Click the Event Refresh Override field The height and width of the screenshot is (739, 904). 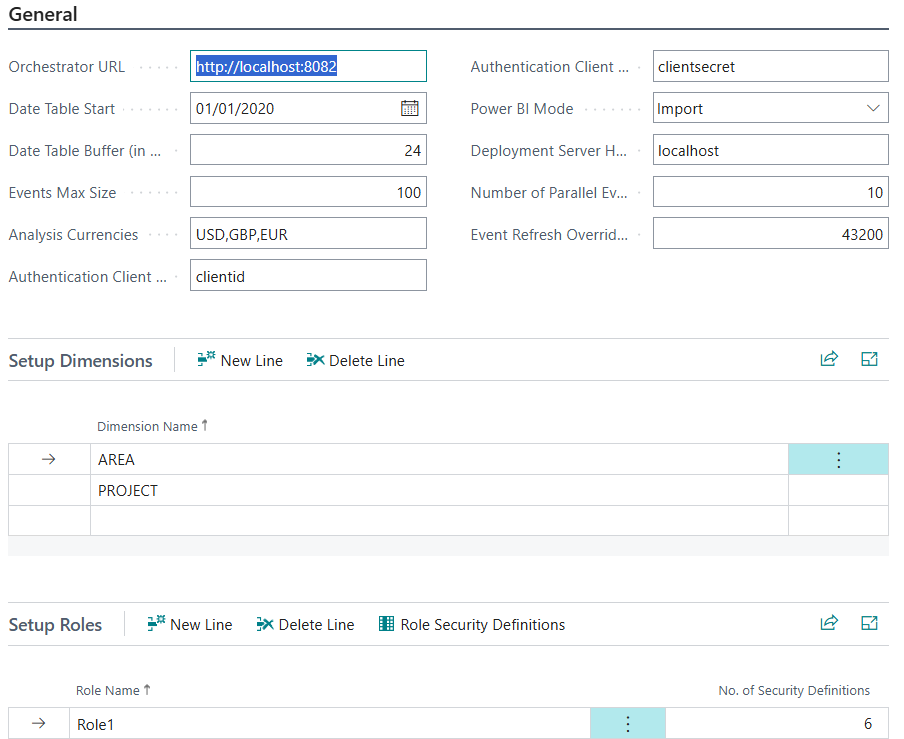coord(770,234)
